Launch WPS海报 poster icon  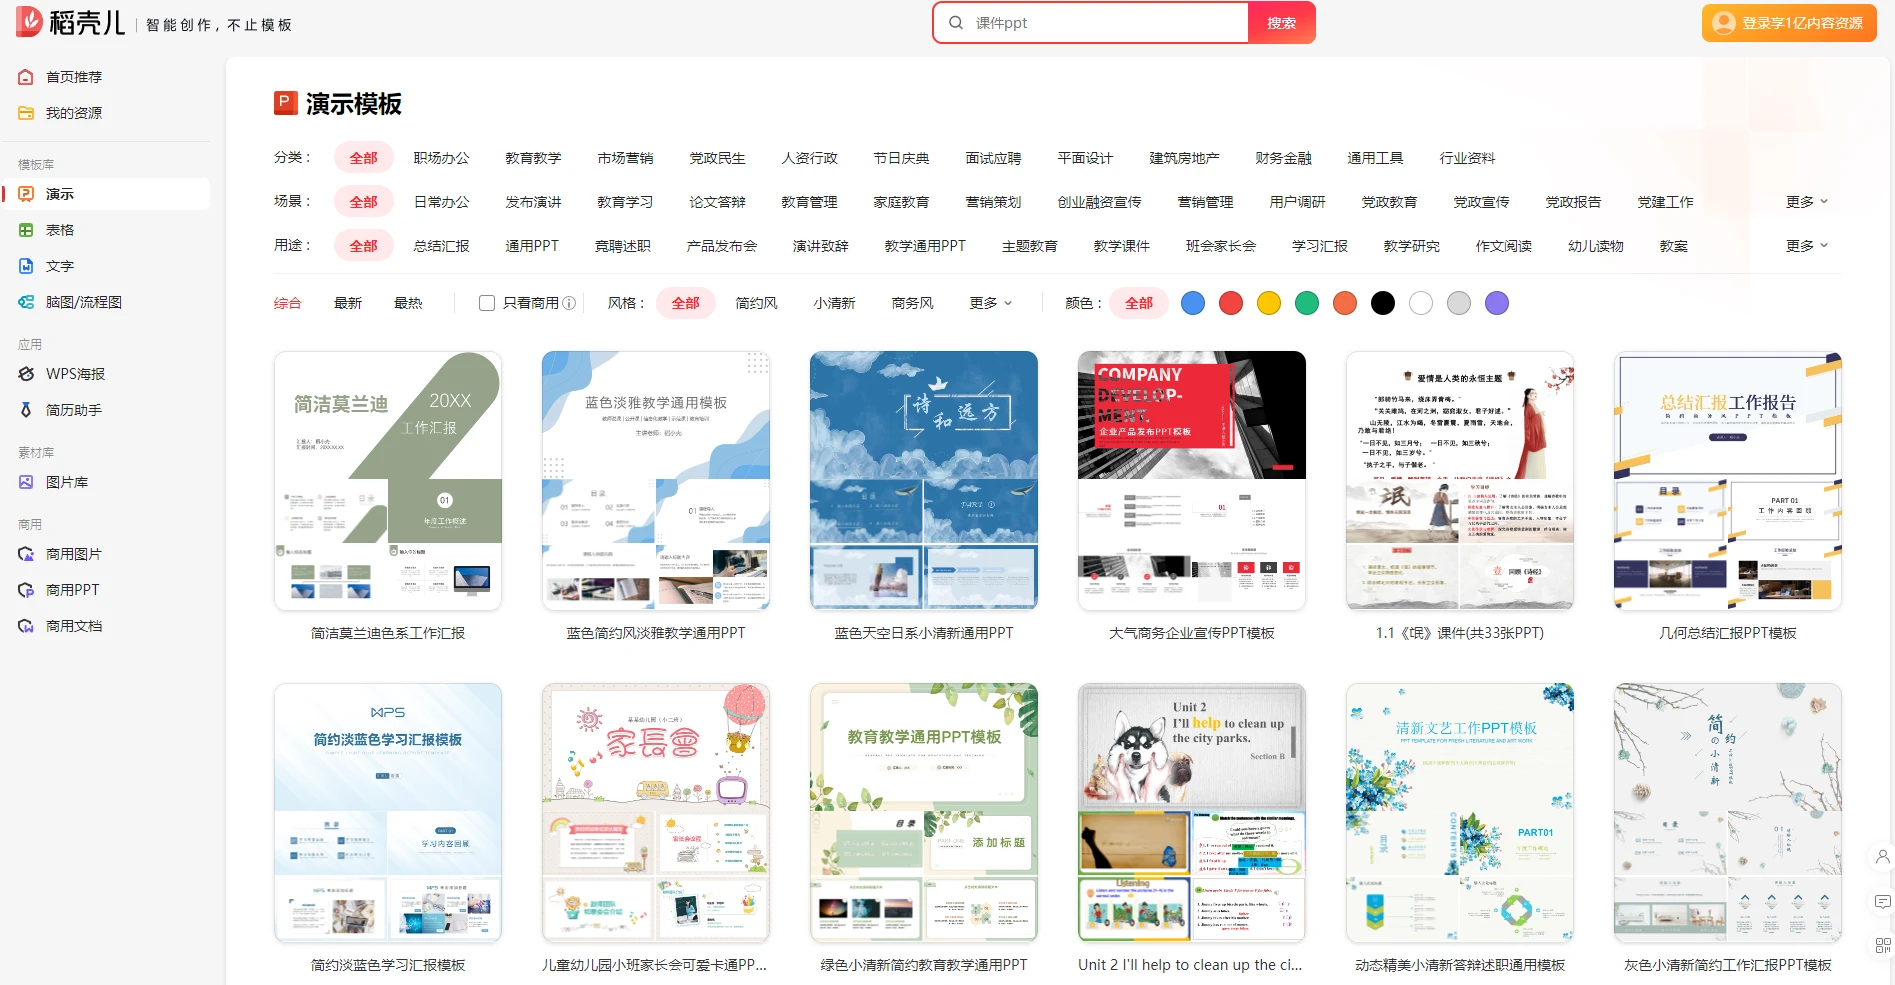tap(26, 374)
